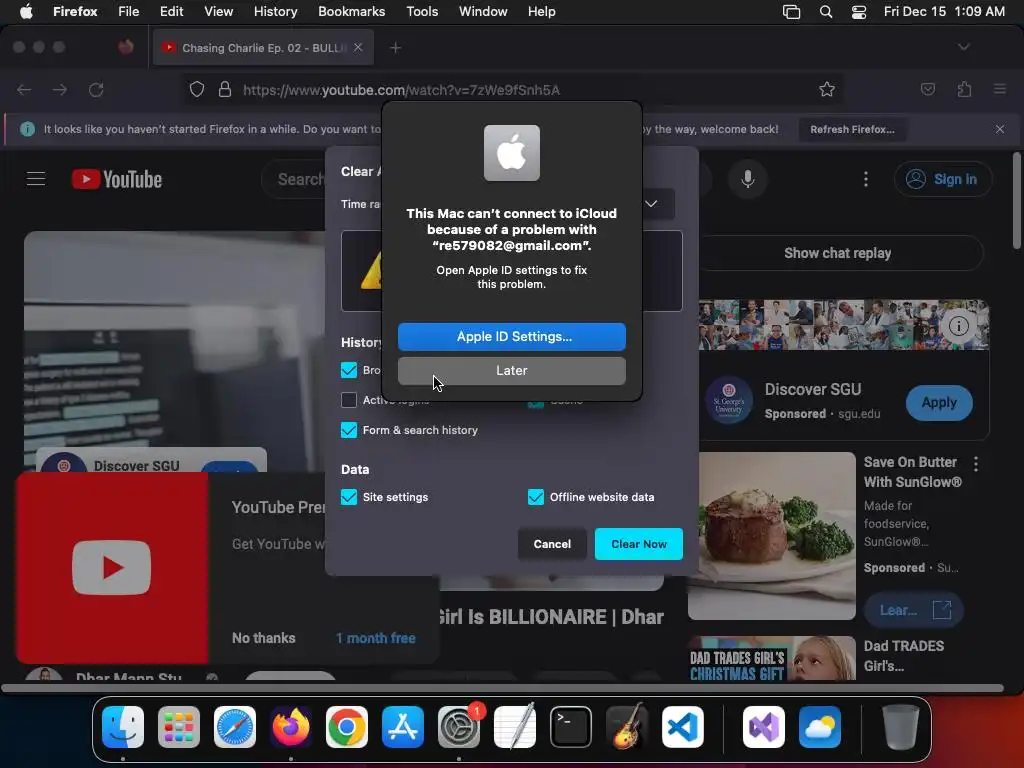Toggle the Form & search history checkbox
Screen dimensions: 1024x768
(x=349, y=430)
